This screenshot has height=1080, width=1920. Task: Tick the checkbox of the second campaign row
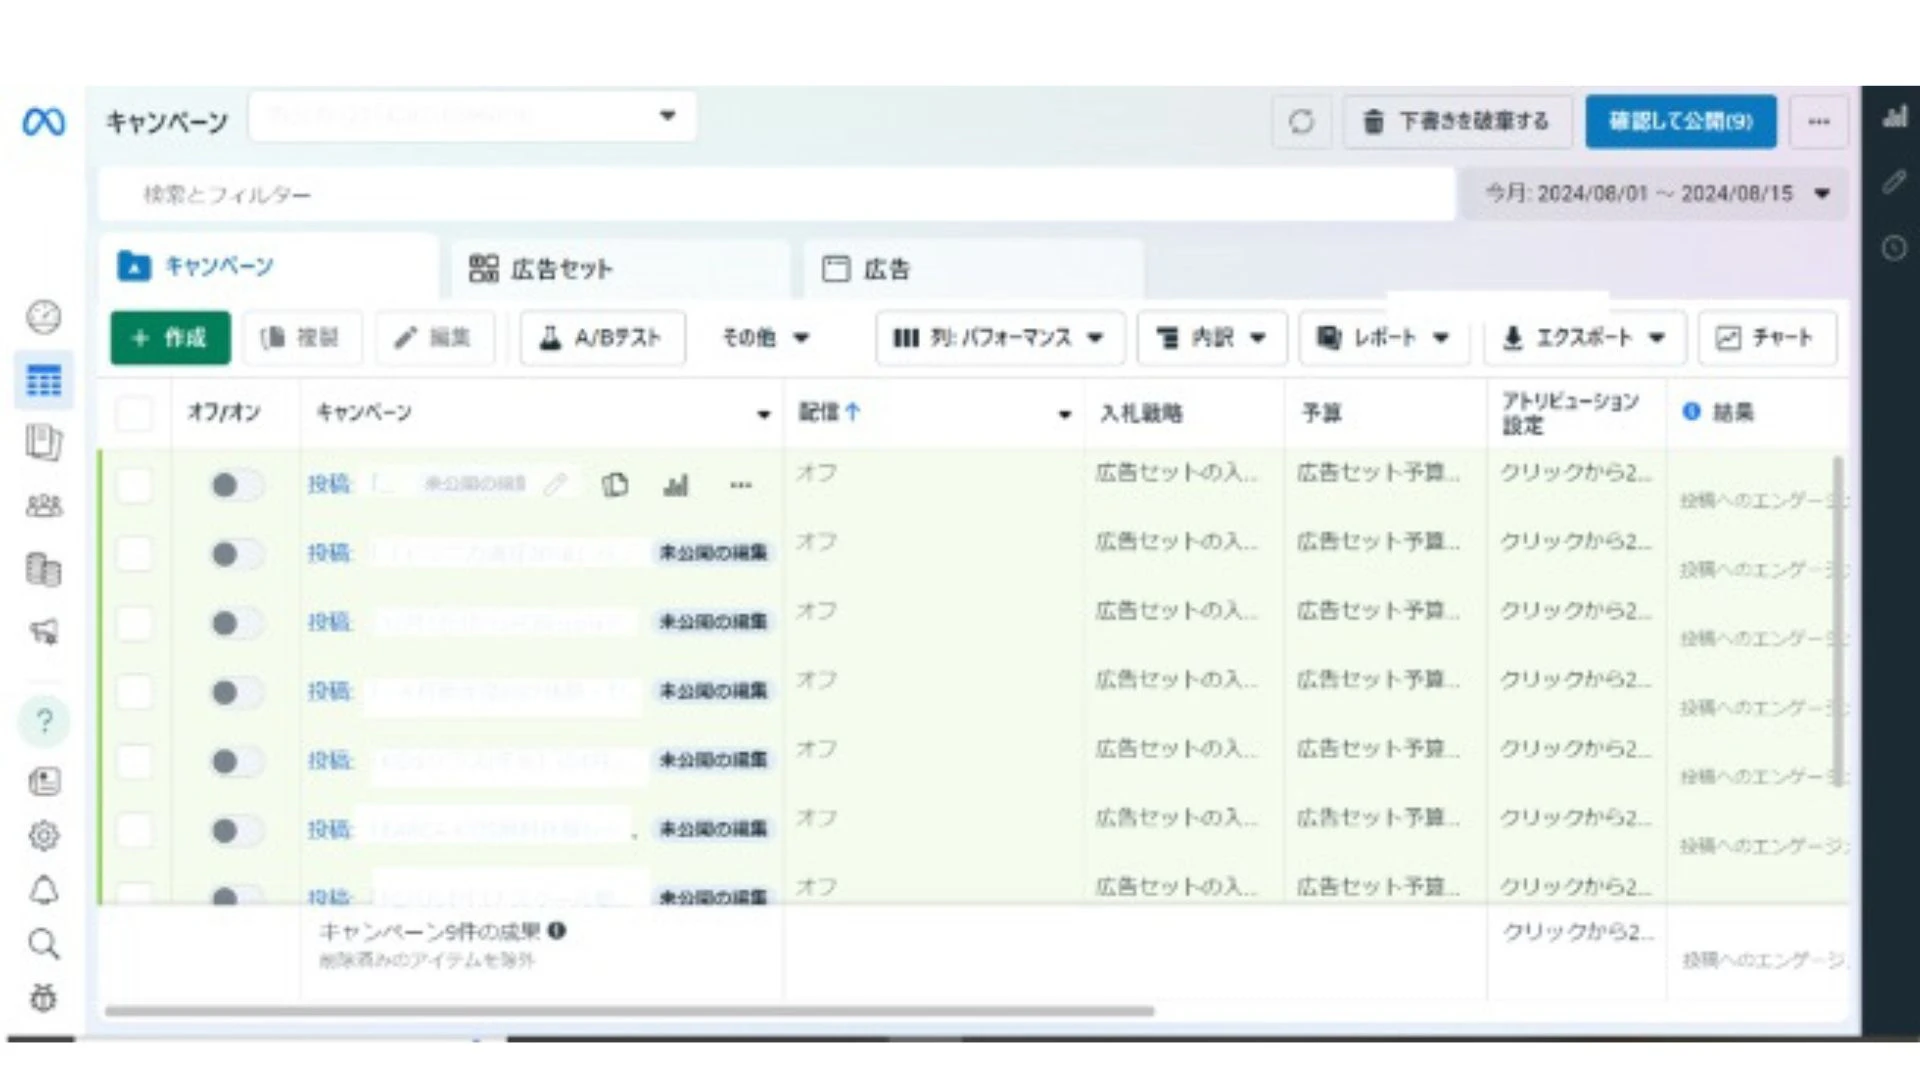[135, 553]
